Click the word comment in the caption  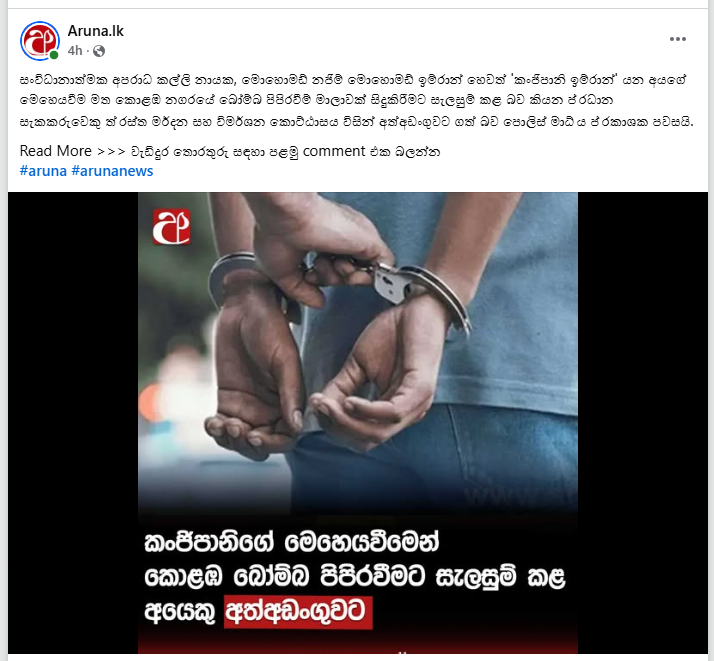(x=334, y=151)
